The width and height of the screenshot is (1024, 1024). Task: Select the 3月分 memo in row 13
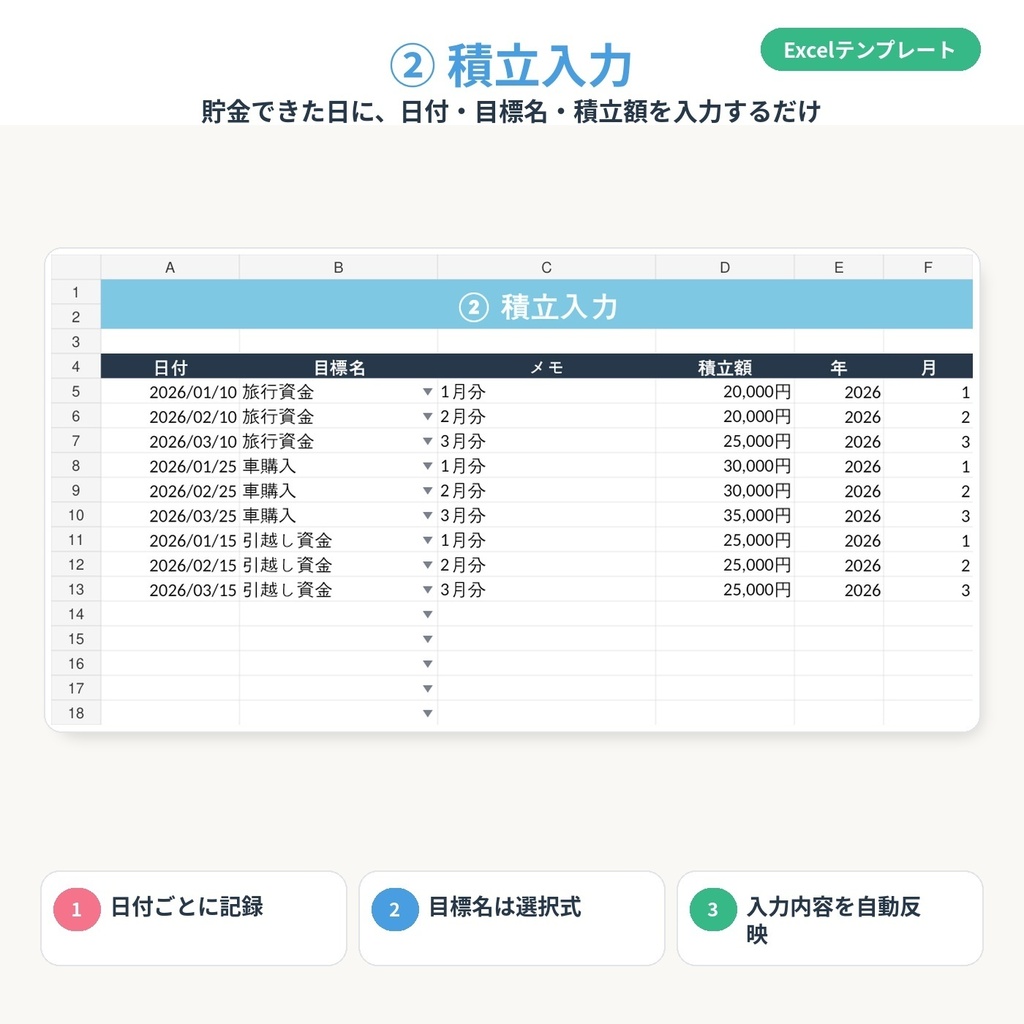click(x=547, y=590)
